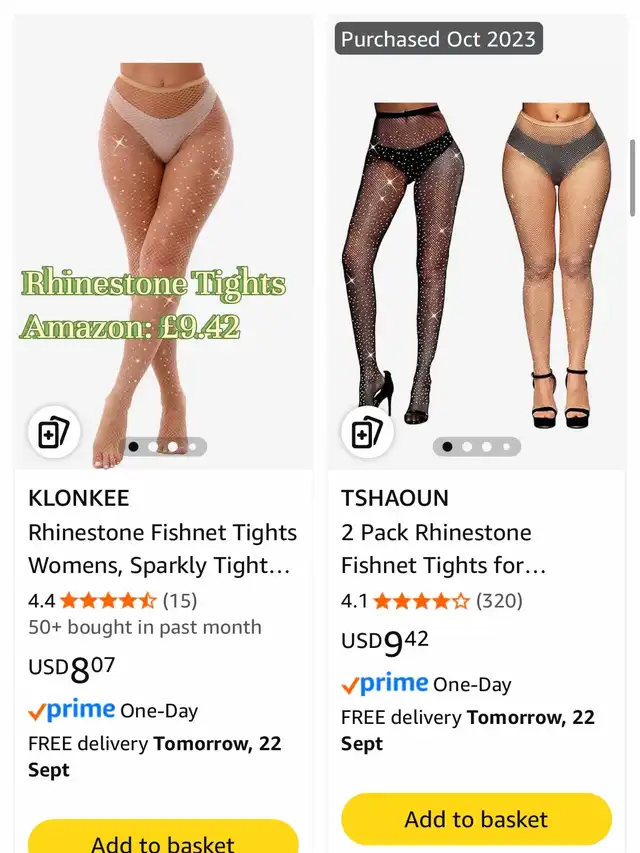The width and height of the screenshot is (640, 853).
Task: Open the TSHAOUN black tights photo
Action: pos(404,263)
